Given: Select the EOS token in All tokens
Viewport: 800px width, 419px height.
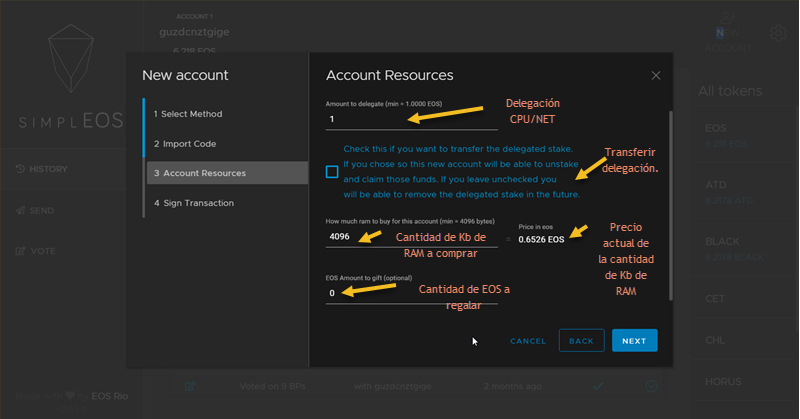Looking at the screenshot, I should point(745,135).
